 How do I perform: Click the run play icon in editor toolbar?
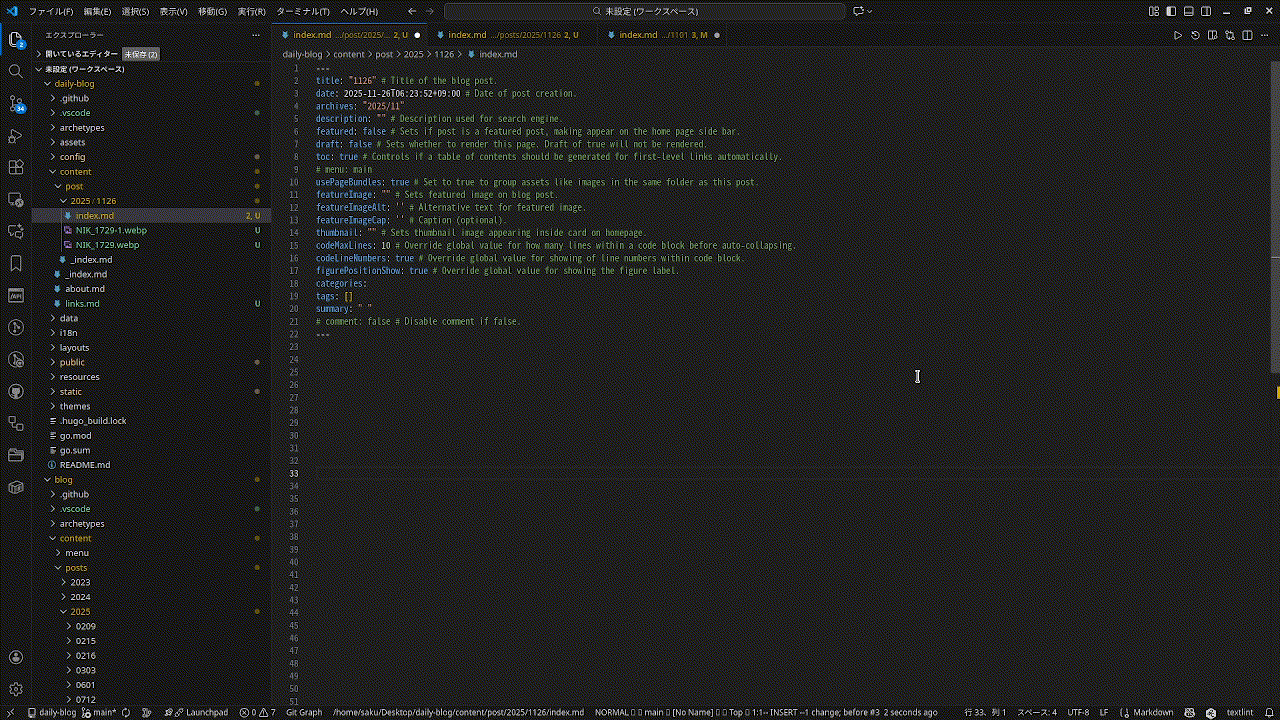[1178, 35]
